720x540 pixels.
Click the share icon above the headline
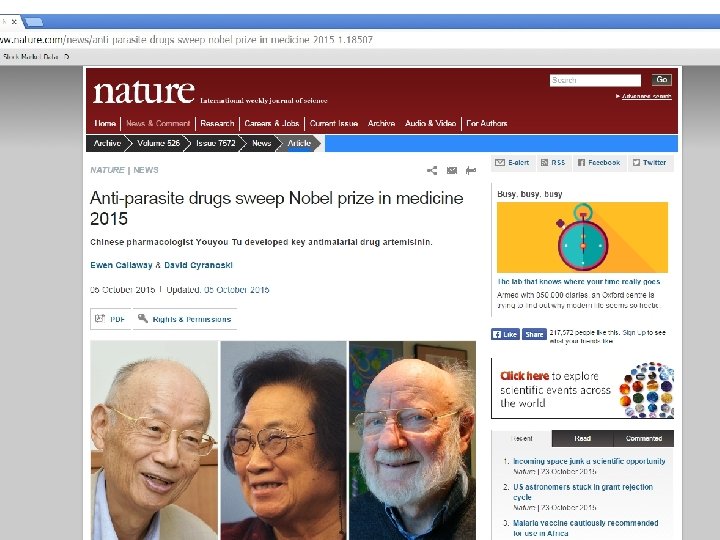pyautogui.click(x=432, y=170)
